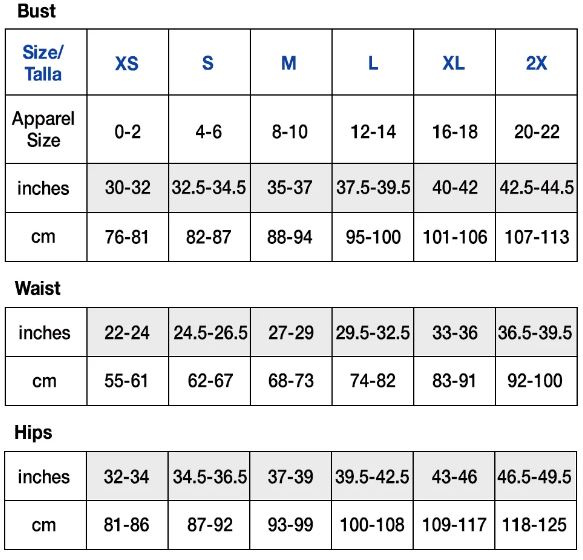Select the Apparel Size row label
583x560 pixels.
point(46,129)
